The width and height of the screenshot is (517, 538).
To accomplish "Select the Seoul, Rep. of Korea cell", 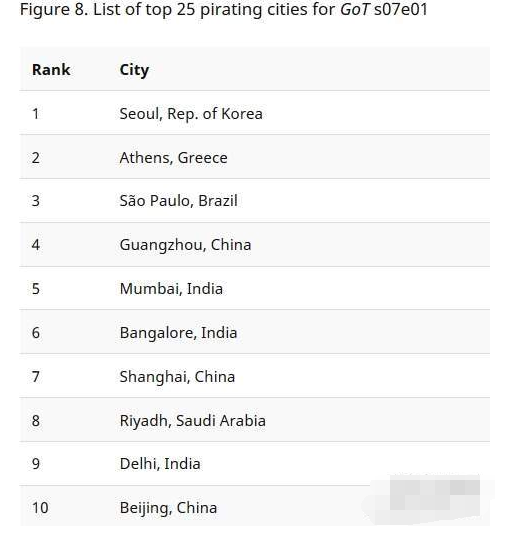I will coord(191,114).
